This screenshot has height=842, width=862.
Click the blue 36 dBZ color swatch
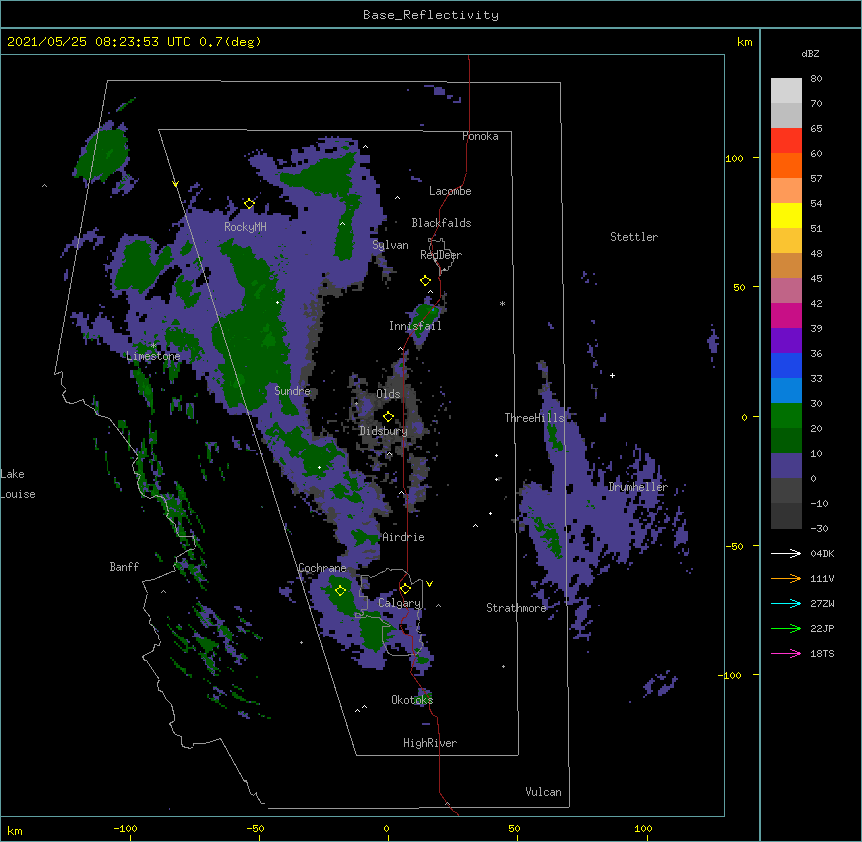(786, 365)
